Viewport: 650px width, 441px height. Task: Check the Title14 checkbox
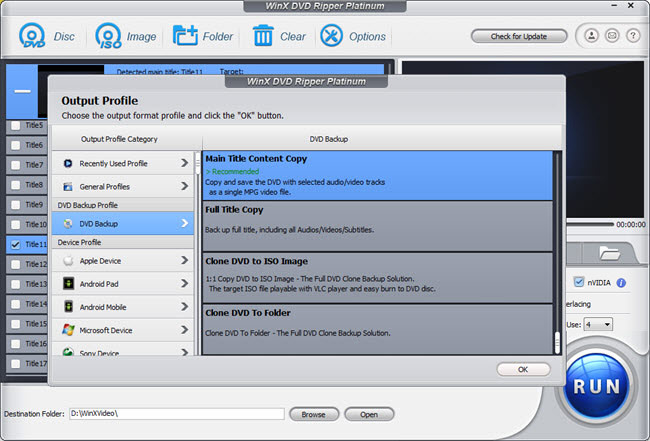coord(16,304)
